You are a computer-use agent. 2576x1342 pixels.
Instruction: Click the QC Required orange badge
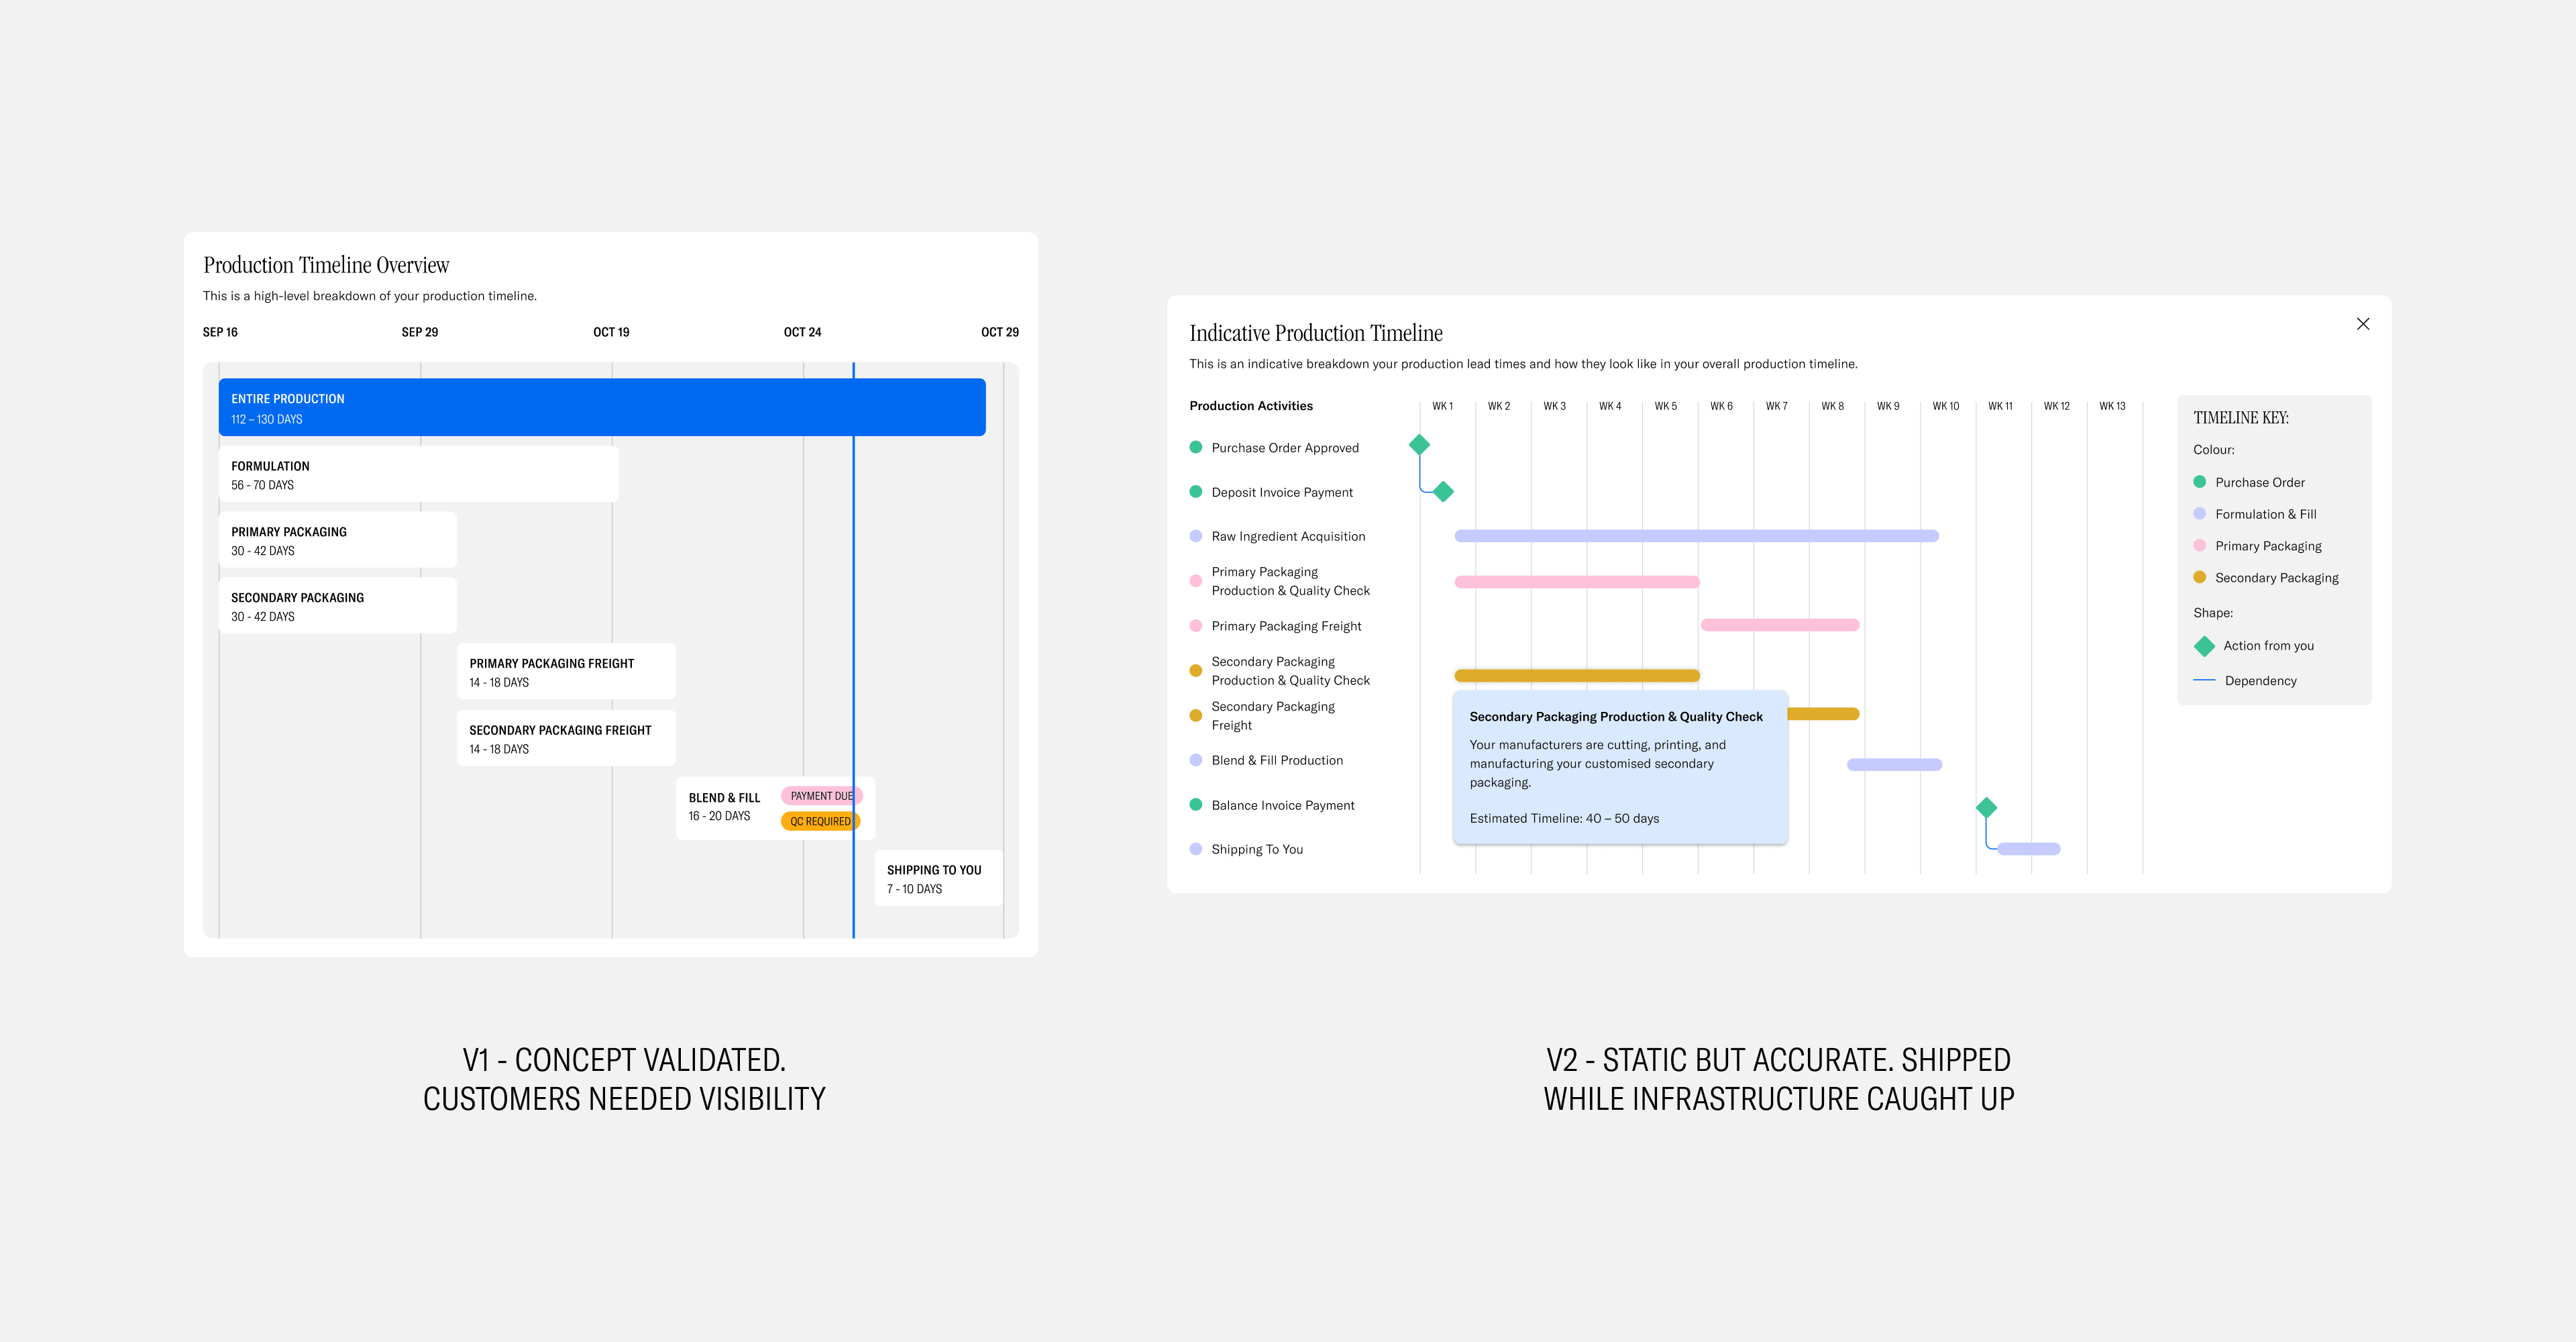819,821
